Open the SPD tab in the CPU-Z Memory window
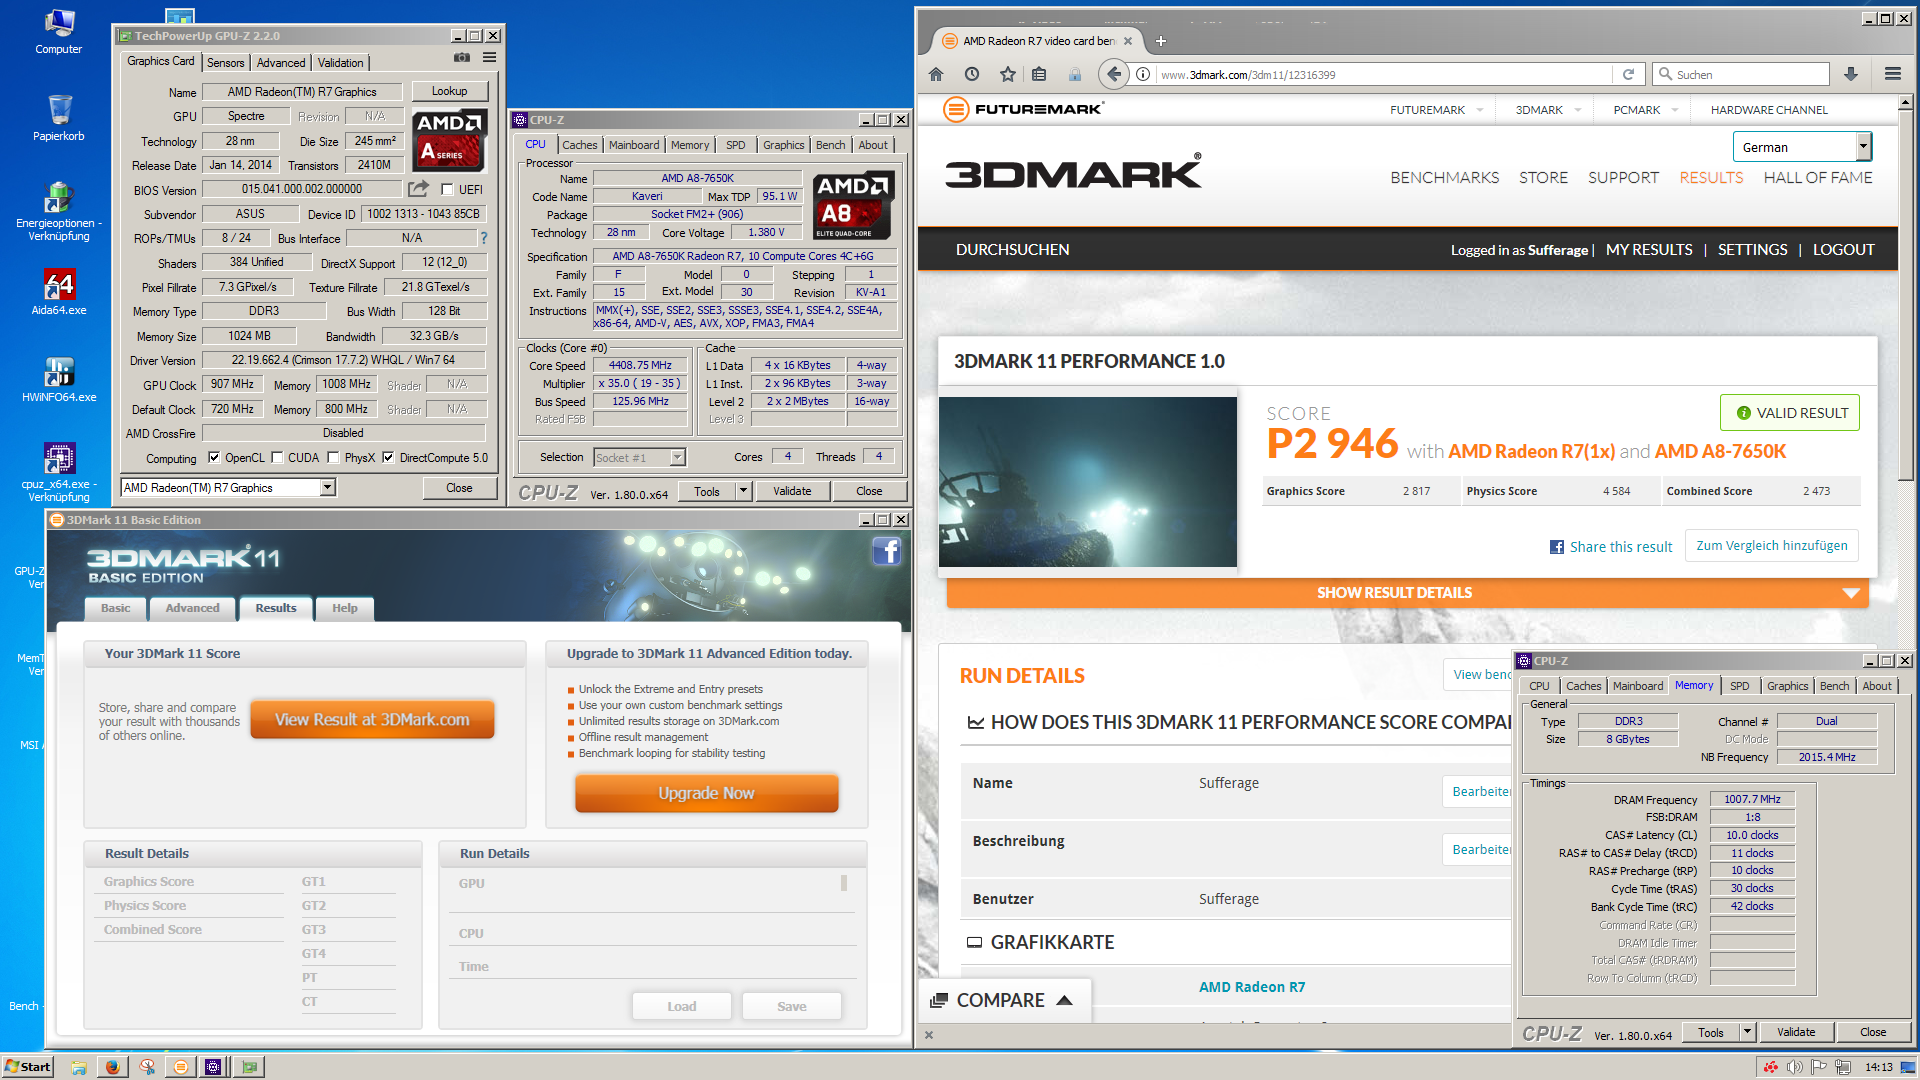 (1740, 686)
